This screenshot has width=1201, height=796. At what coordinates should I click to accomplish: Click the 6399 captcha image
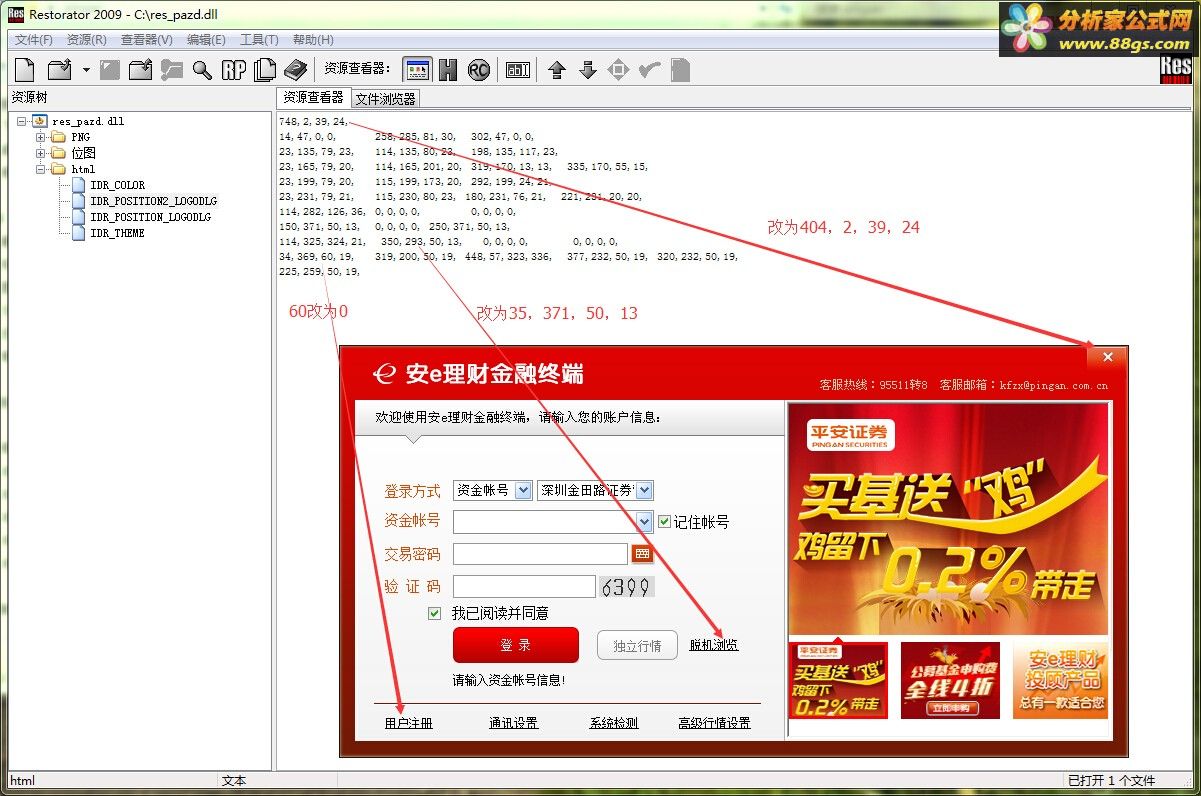click(x=627, y=586)
